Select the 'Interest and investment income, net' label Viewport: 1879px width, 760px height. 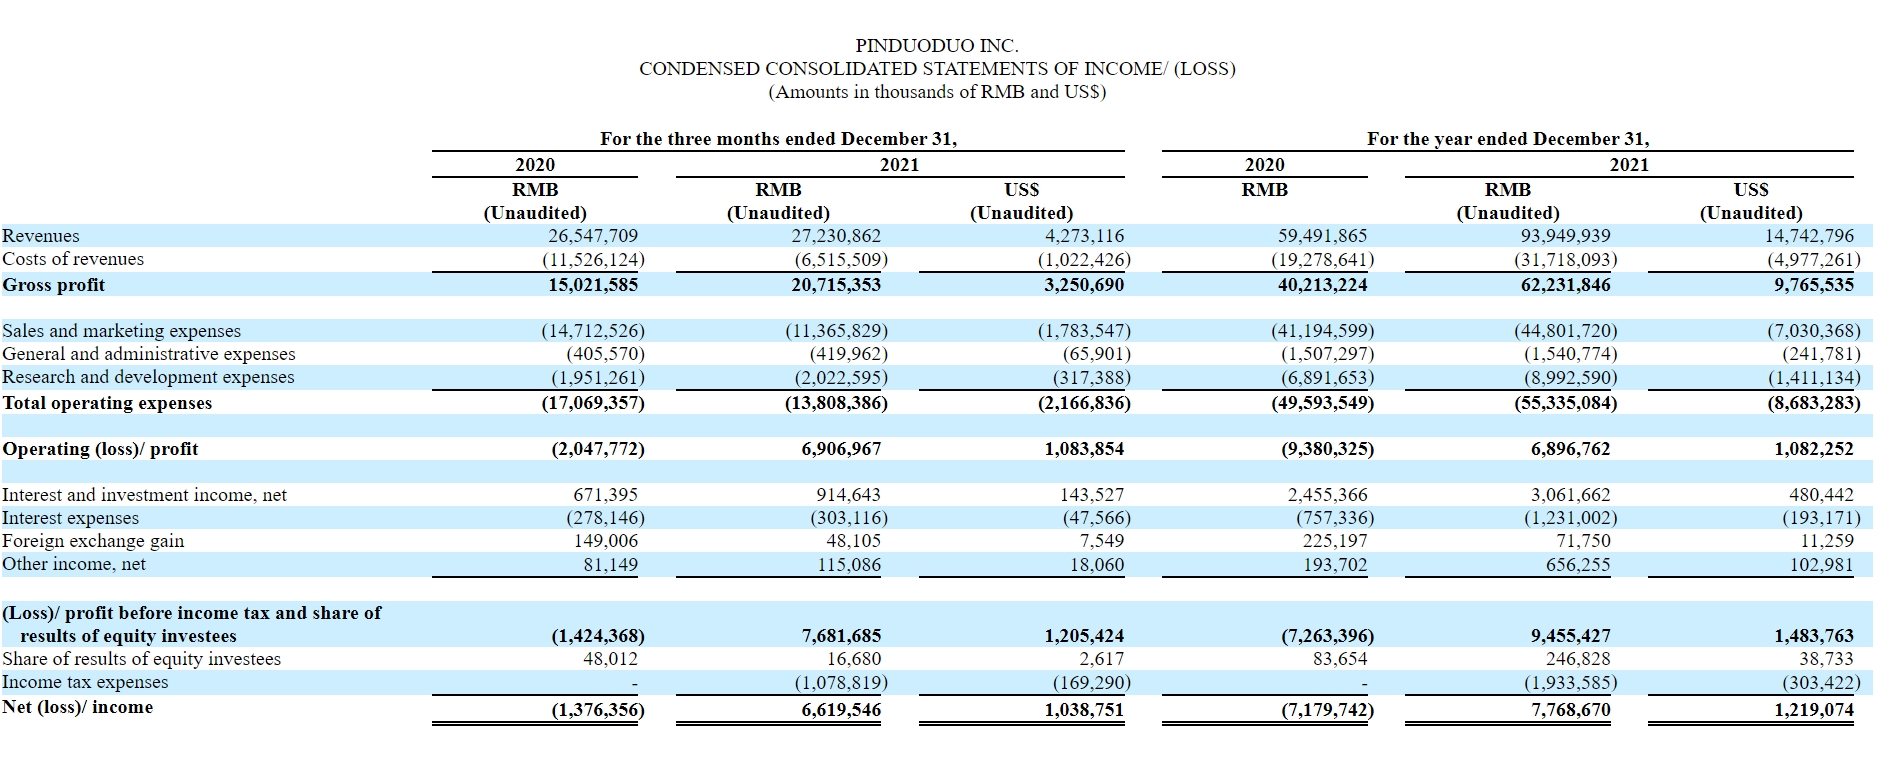coord(144,495)
